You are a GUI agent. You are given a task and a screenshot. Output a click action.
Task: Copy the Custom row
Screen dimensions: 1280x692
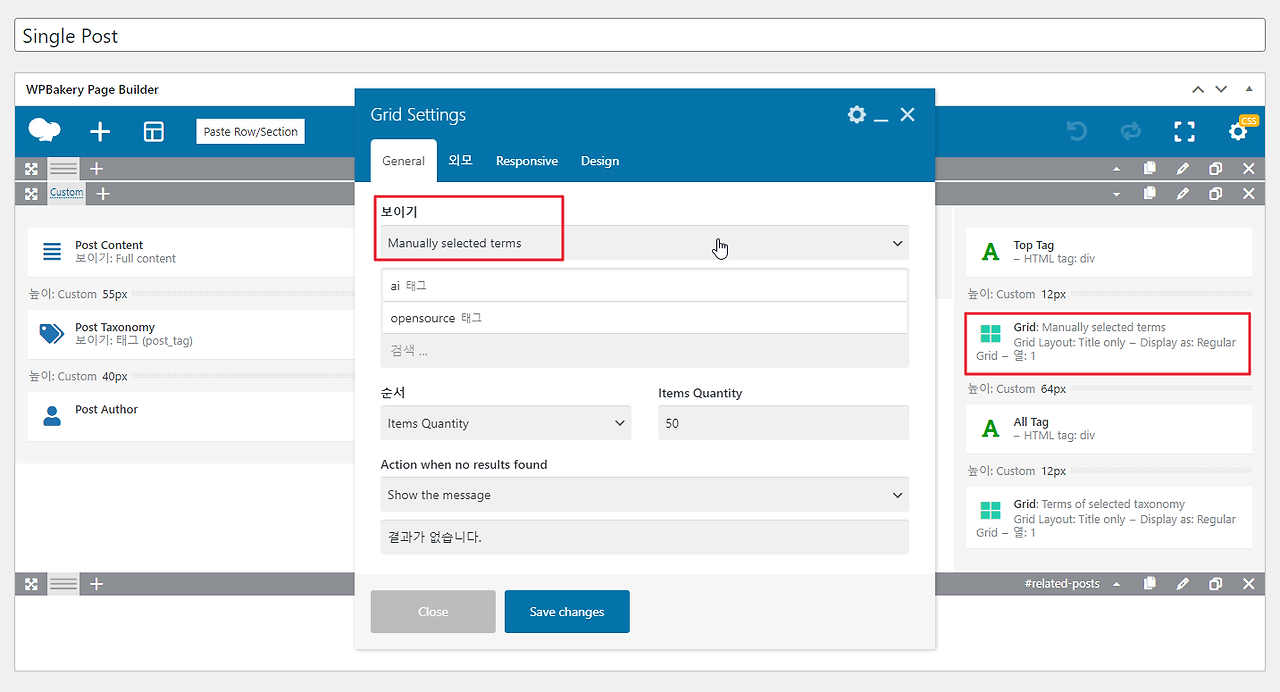point(1150,194)
